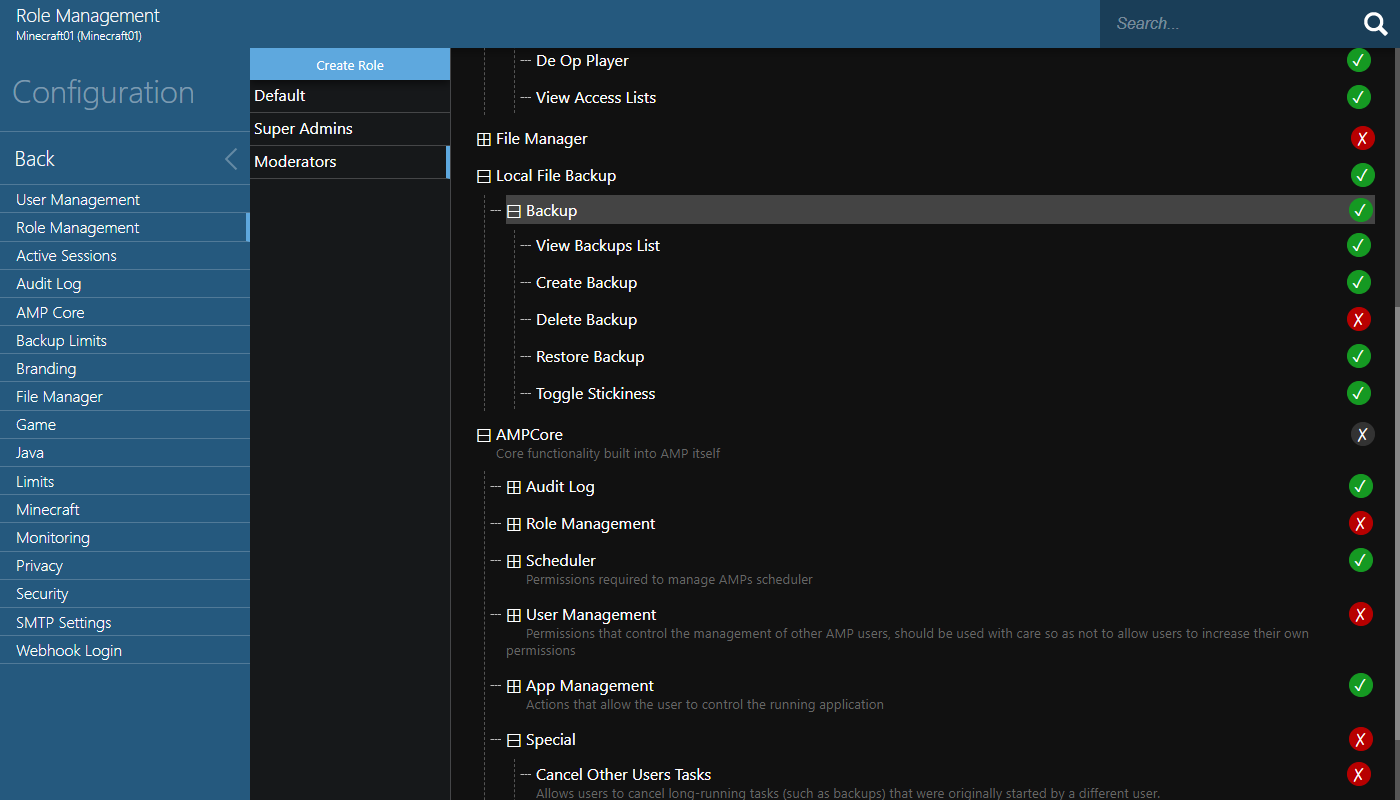Open User Management in the sidebar
The width and height of the screenshot is (1400, 800).
coord(125,200)
